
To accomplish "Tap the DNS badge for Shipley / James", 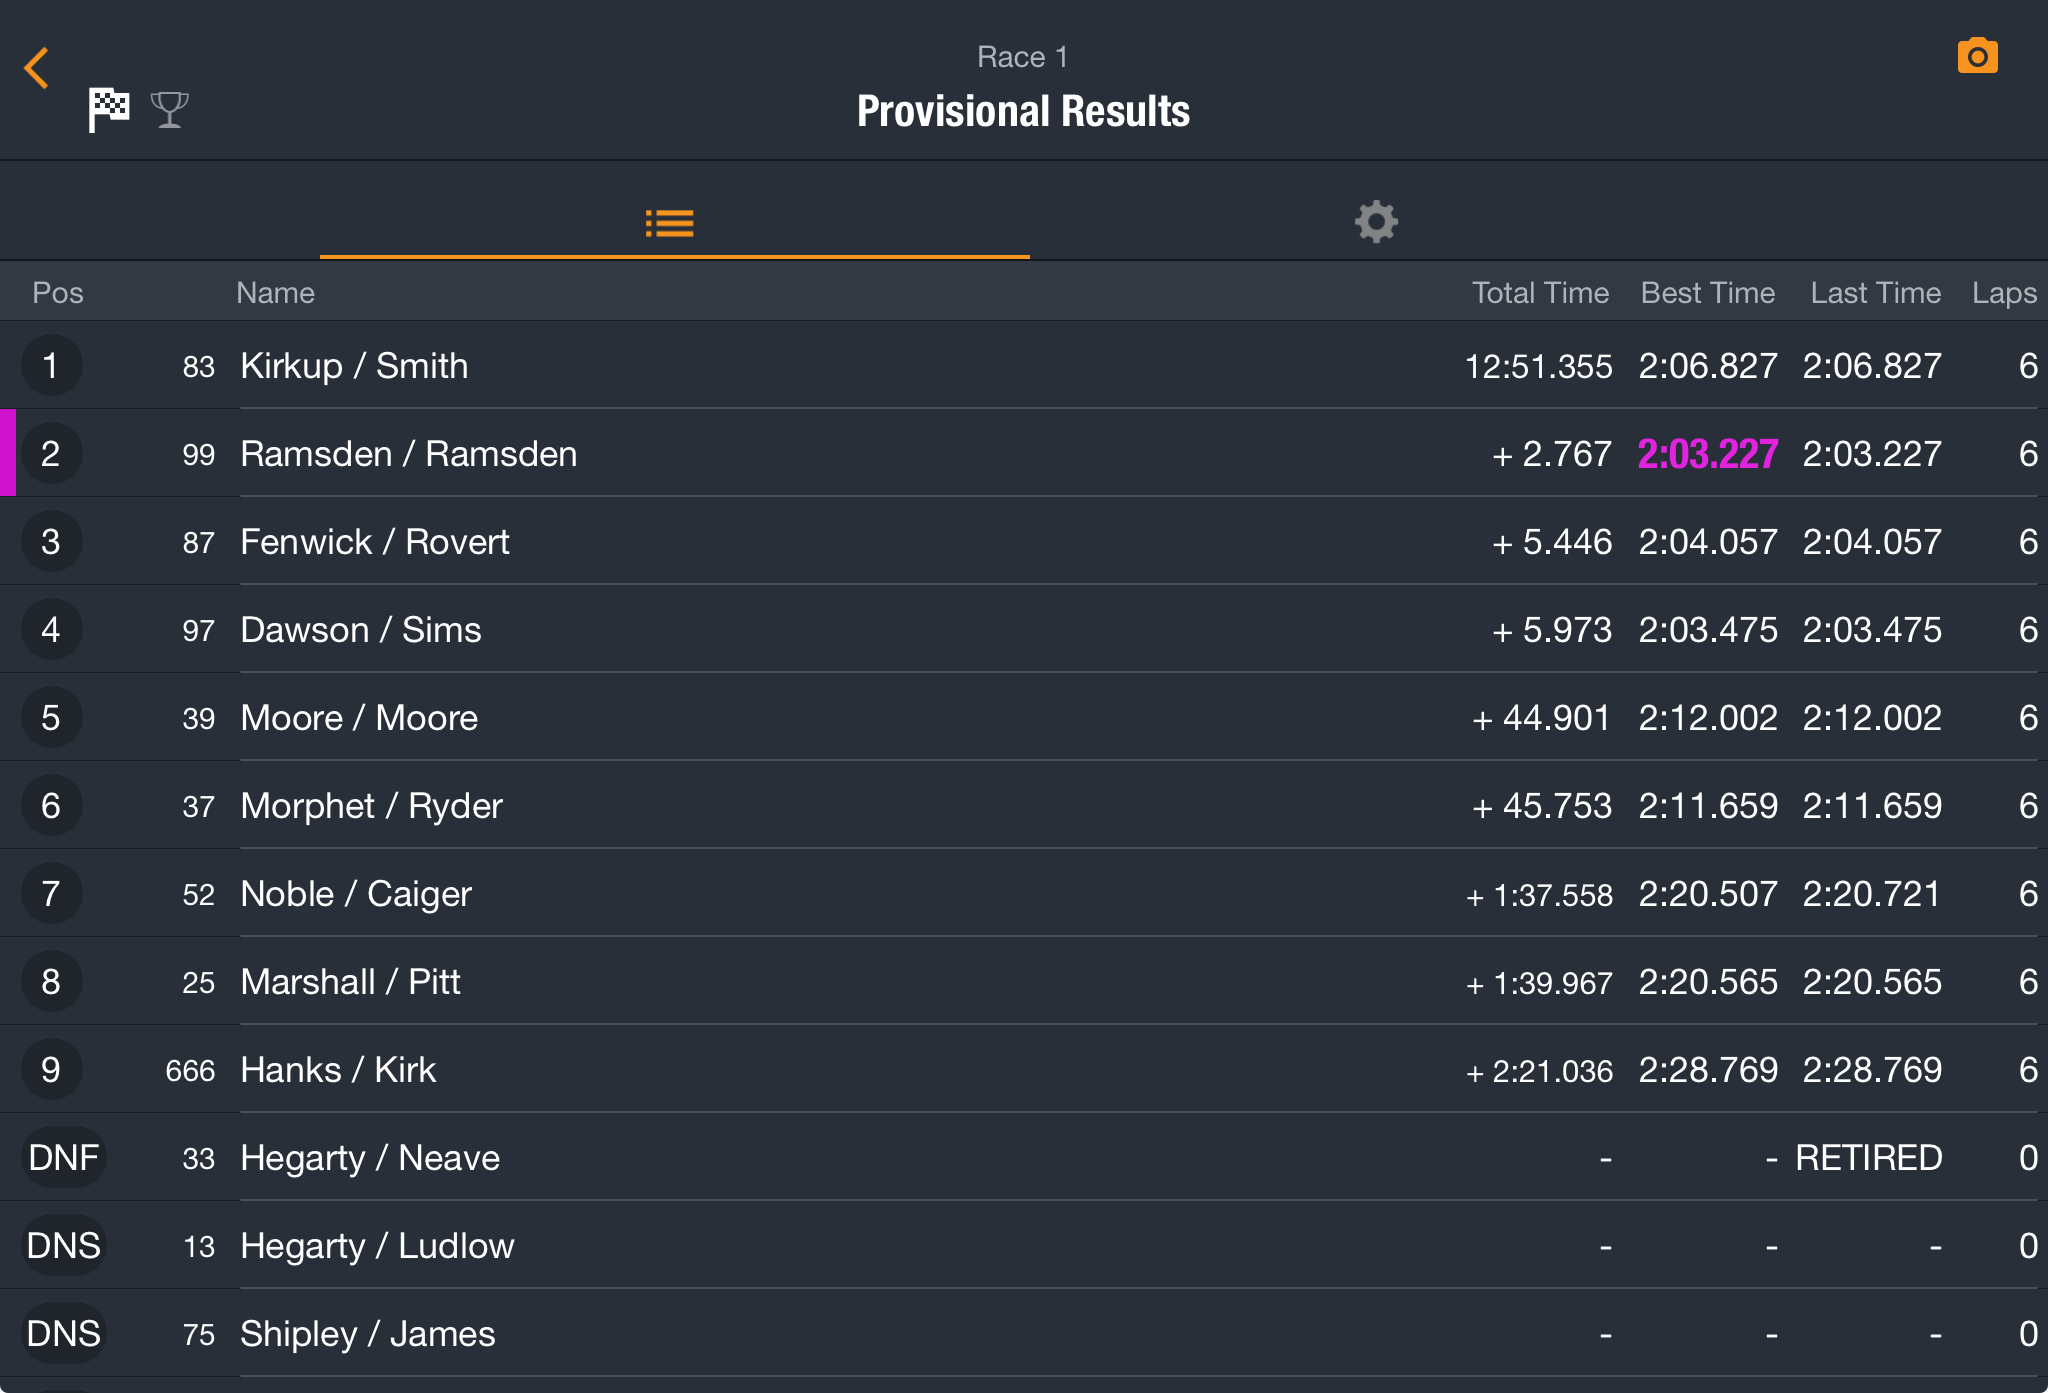I will [x=63, y=1334].
